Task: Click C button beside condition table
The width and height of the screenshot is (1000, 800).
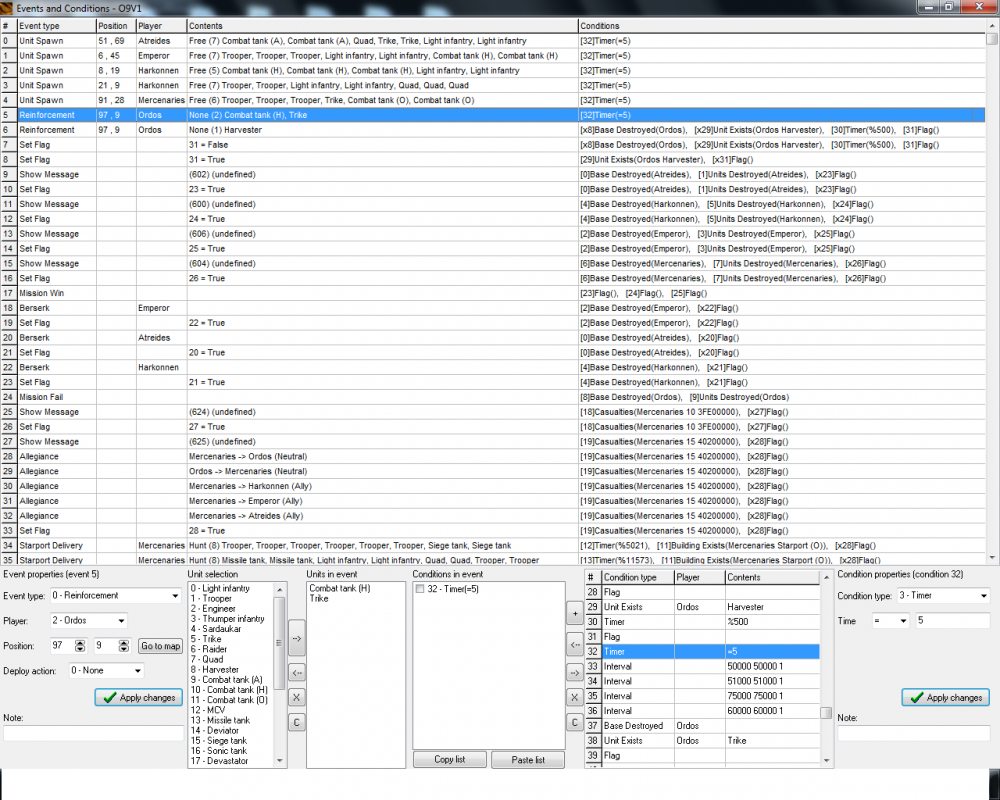Action: tap(574, 721)
